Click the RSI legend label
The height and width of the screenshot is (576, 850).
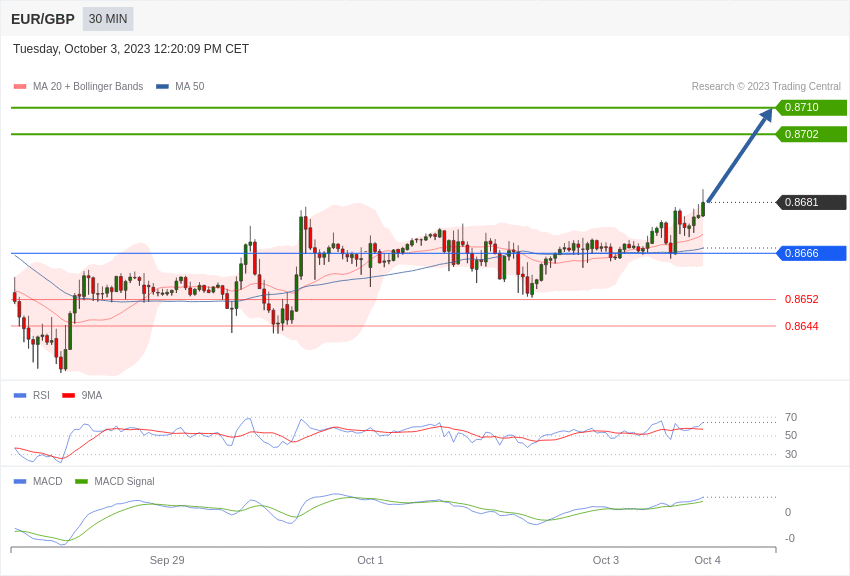pos(41,396)
